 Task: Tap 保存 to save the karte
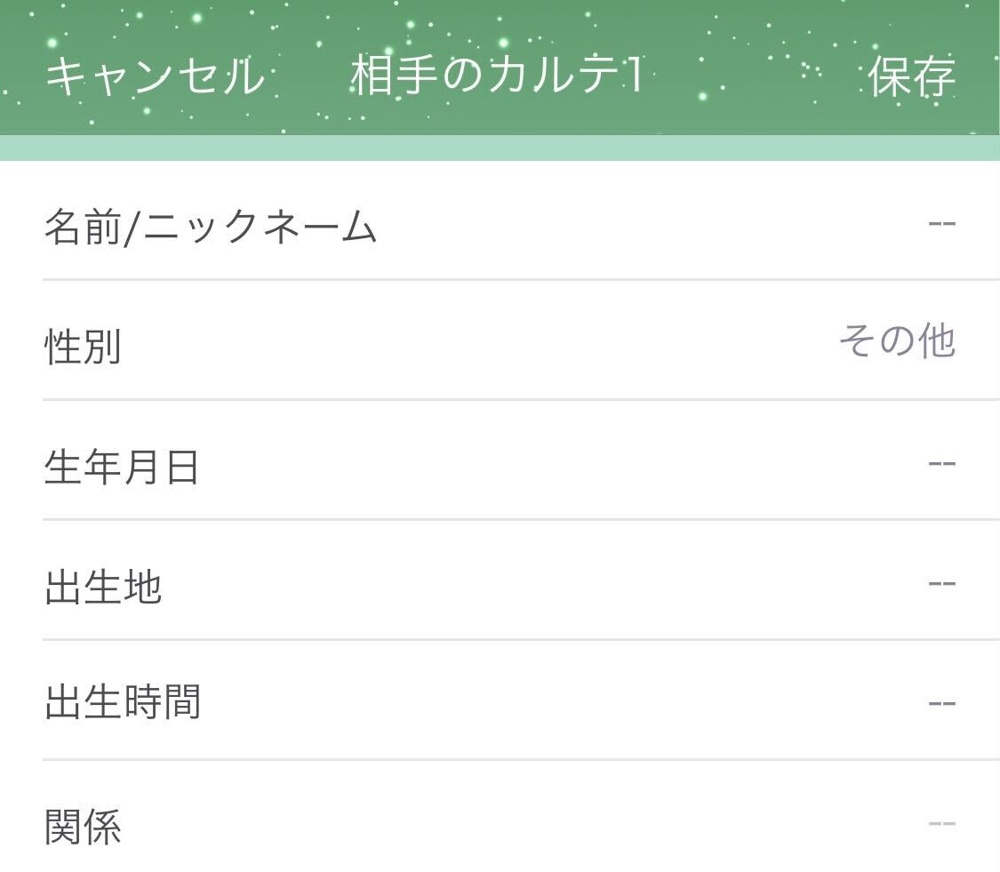pyautogui.click(x=911, y=77)
